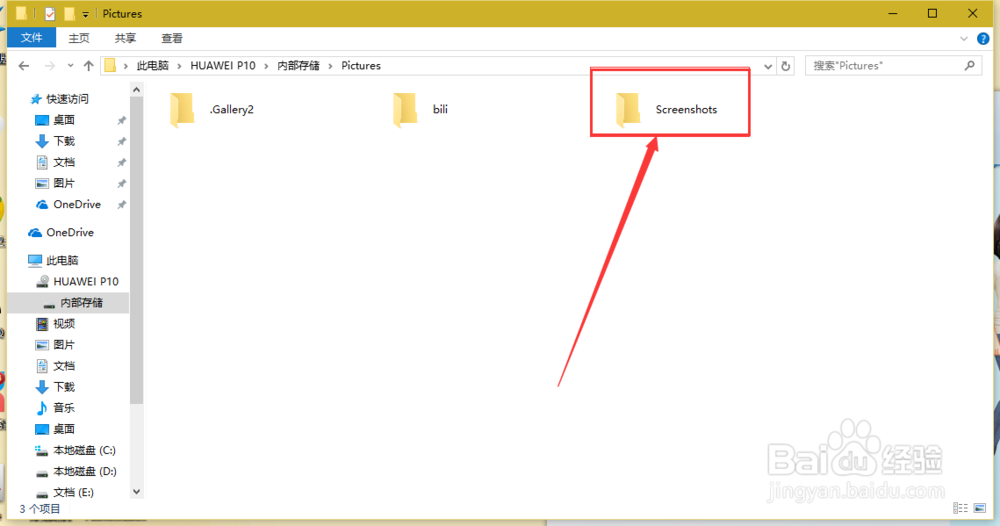The image size is (1000, 526).
Task: Expand the address bar history dropdown
Action: coord(768,66)
